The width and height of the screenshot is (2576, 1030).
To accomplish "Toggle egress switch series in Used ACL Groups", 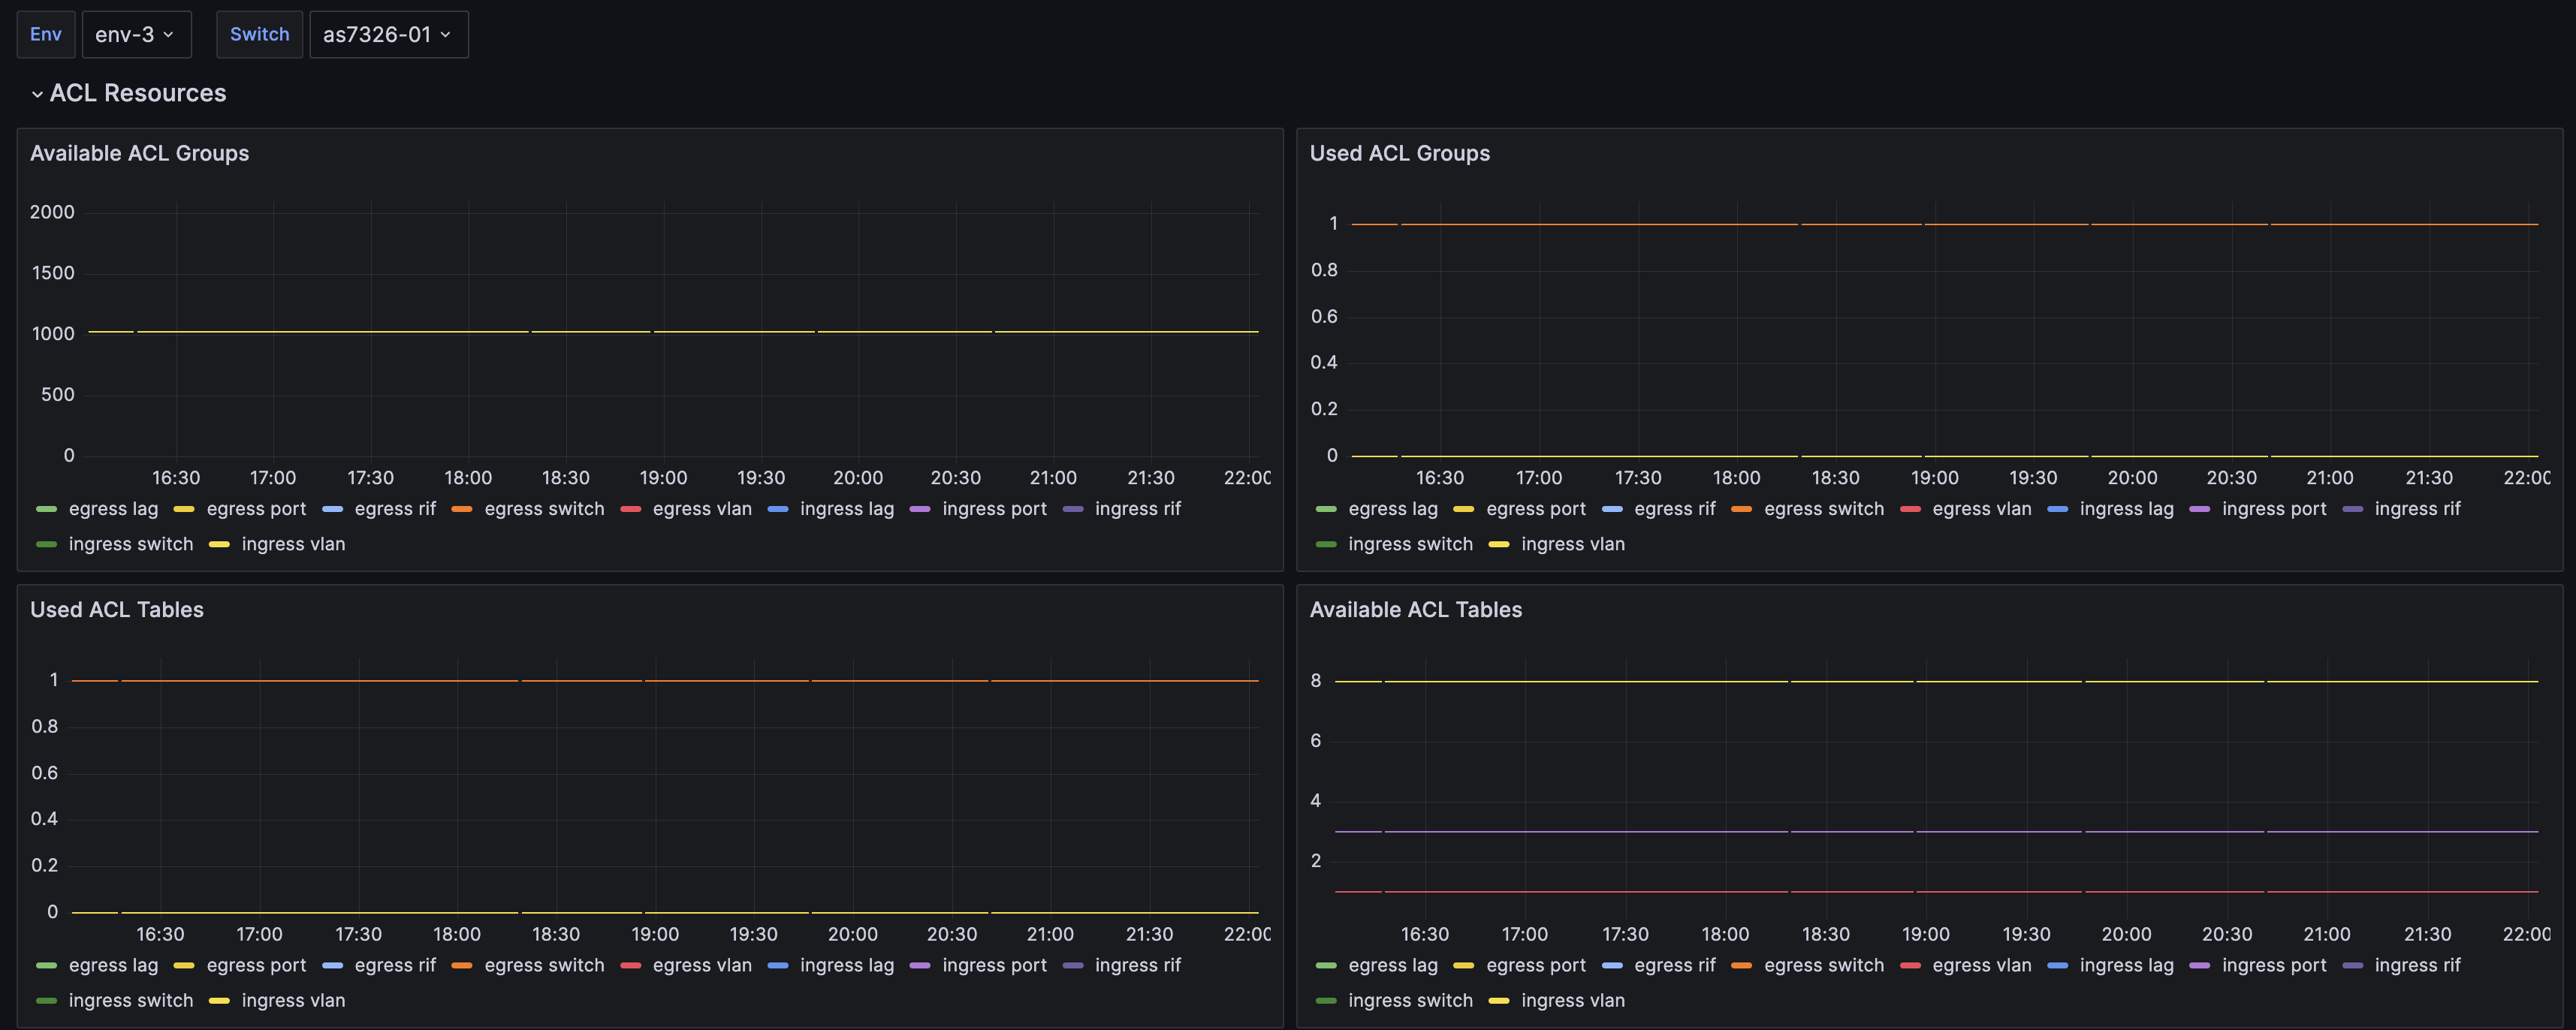I will [1823, 509].
